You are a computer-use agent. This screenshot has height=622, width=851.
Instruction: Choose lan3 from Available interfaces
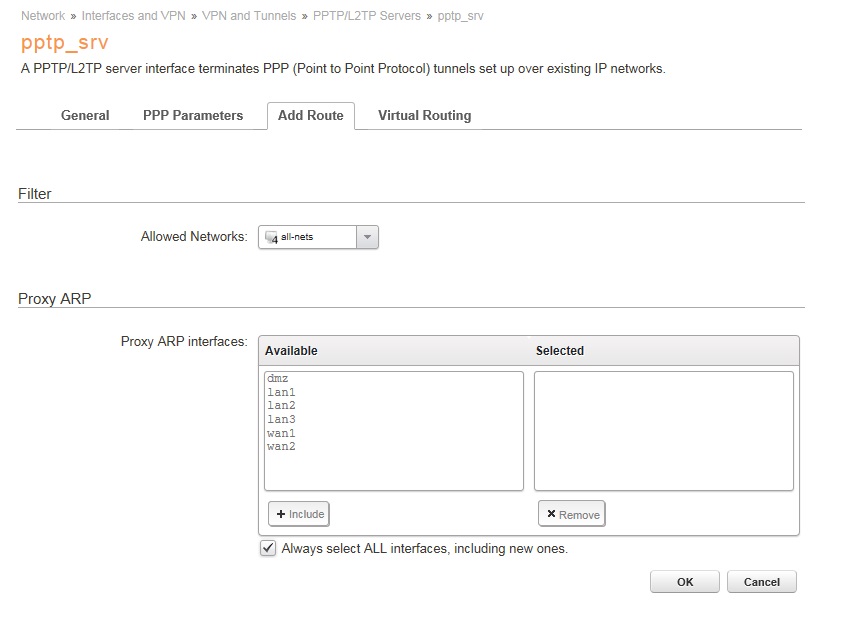(x=281, y=420)
